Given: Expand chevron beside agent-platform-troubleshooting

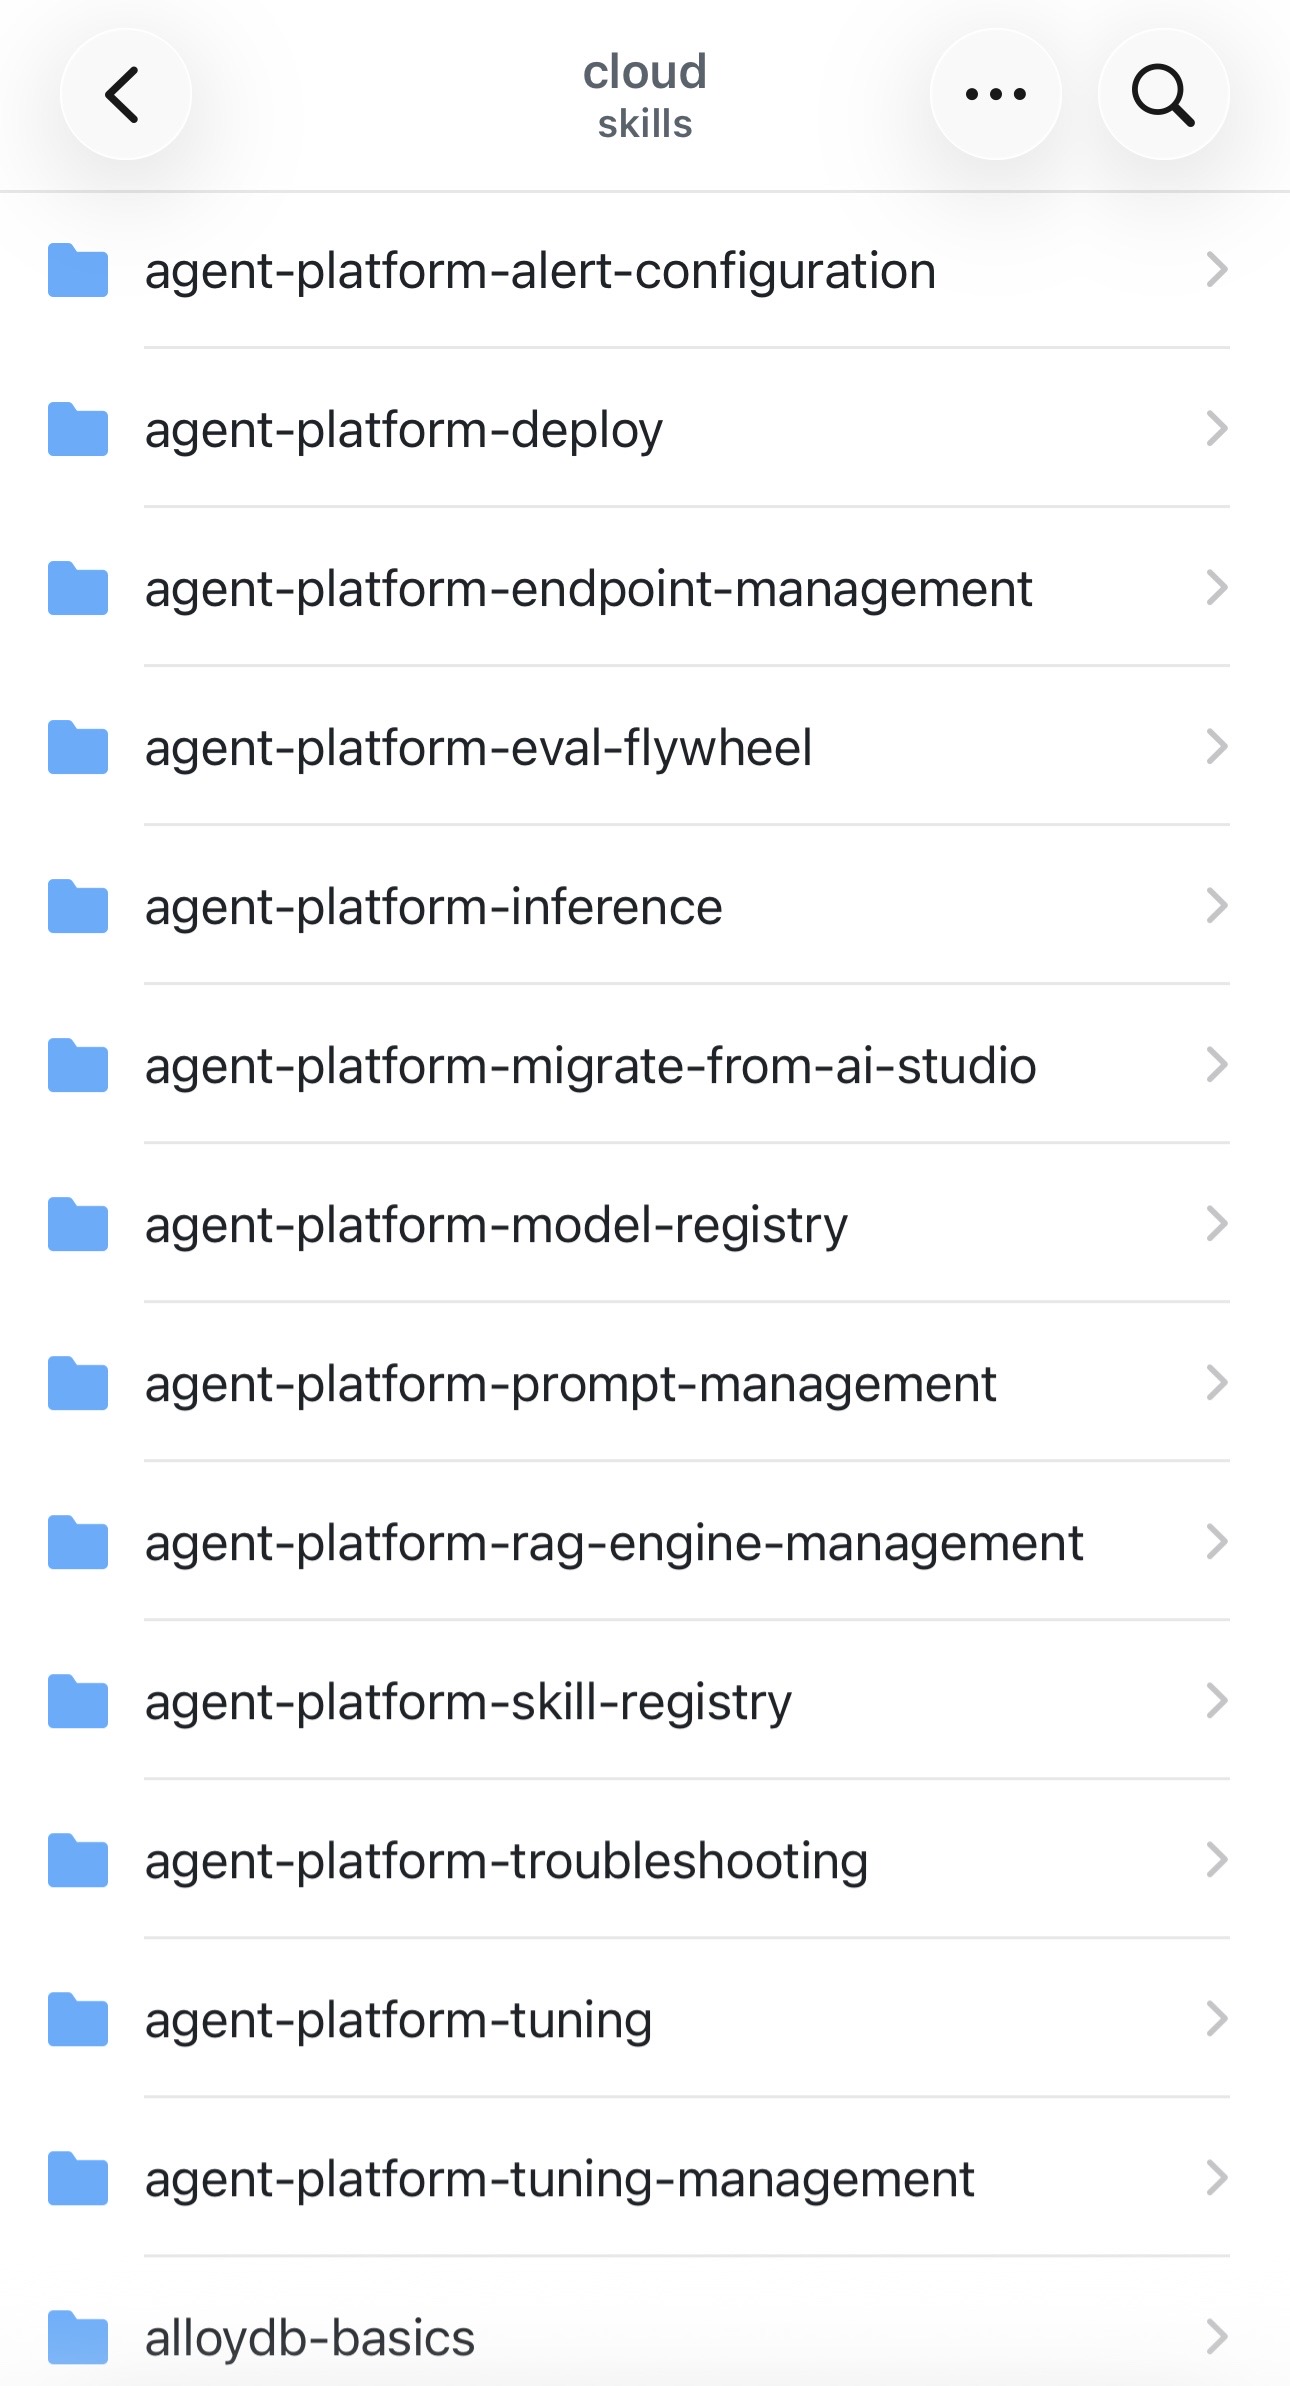Looking at the screenshot, I should [x=1216, y=1860].
